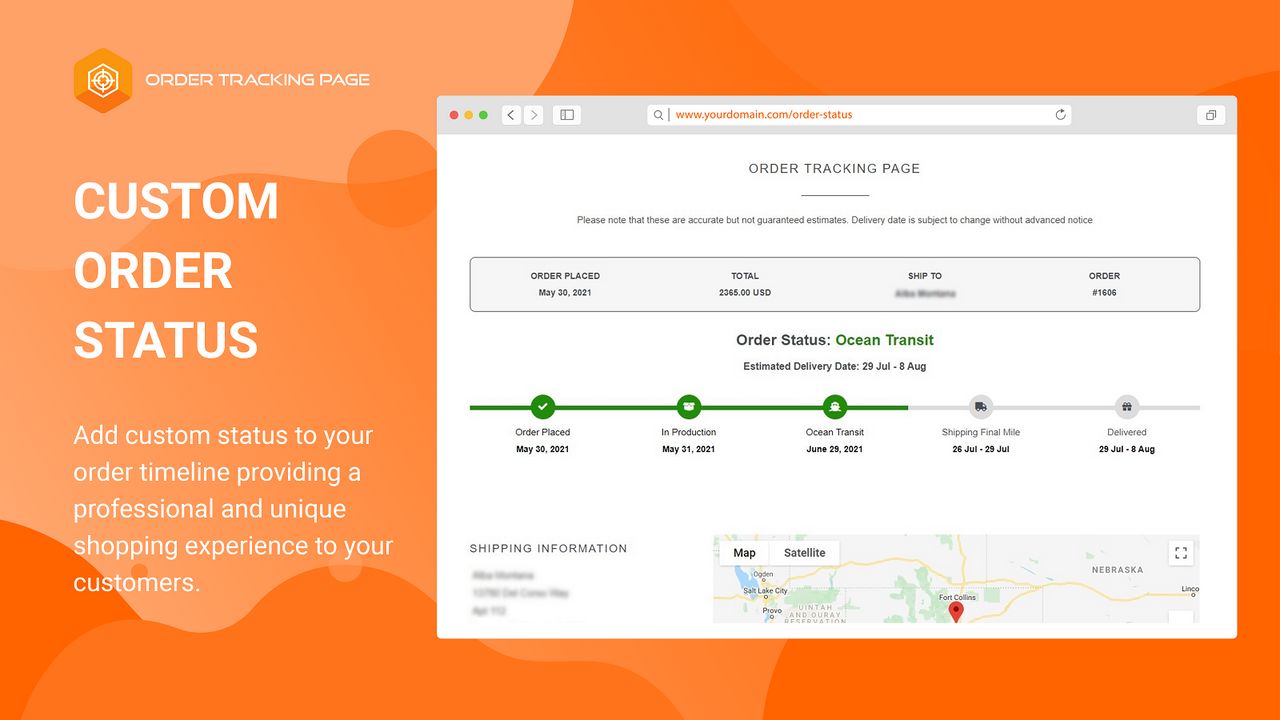The width and height of the screenshot is (1280, 720).
Task: Click the ORDER TRACKING PAGE heading
Action: point(835,169)
